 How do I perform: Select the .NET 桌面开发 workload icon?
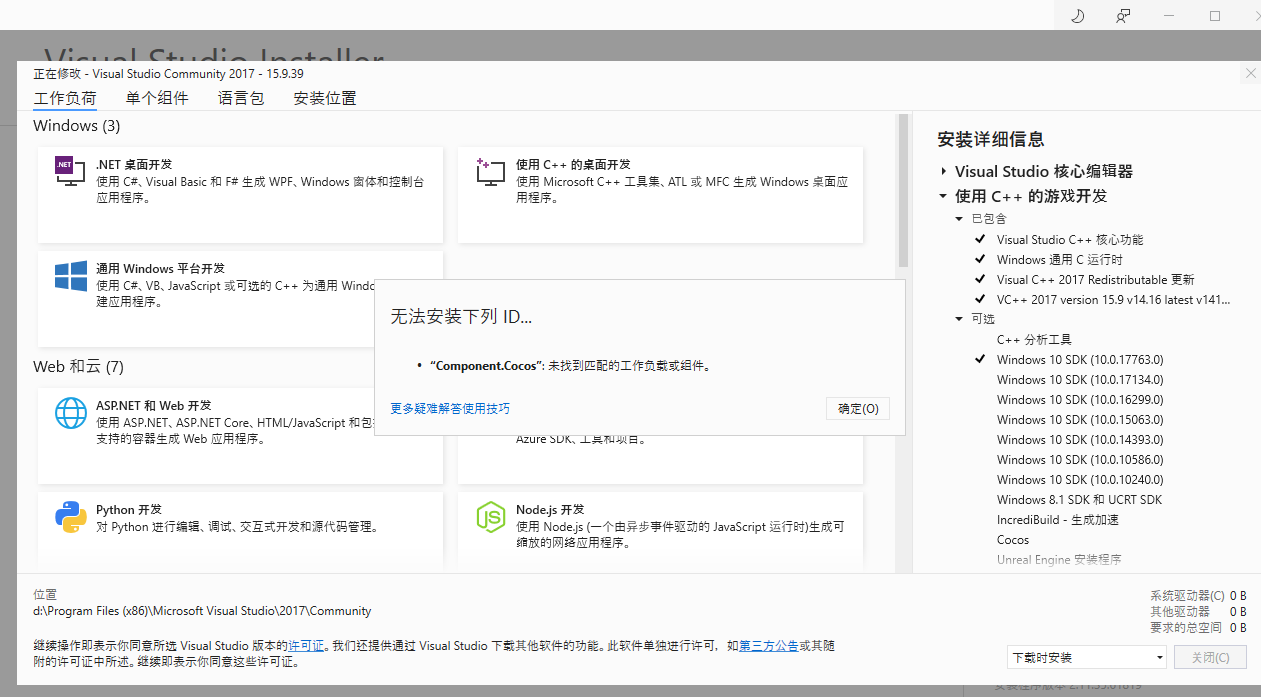tap(70, 172)
